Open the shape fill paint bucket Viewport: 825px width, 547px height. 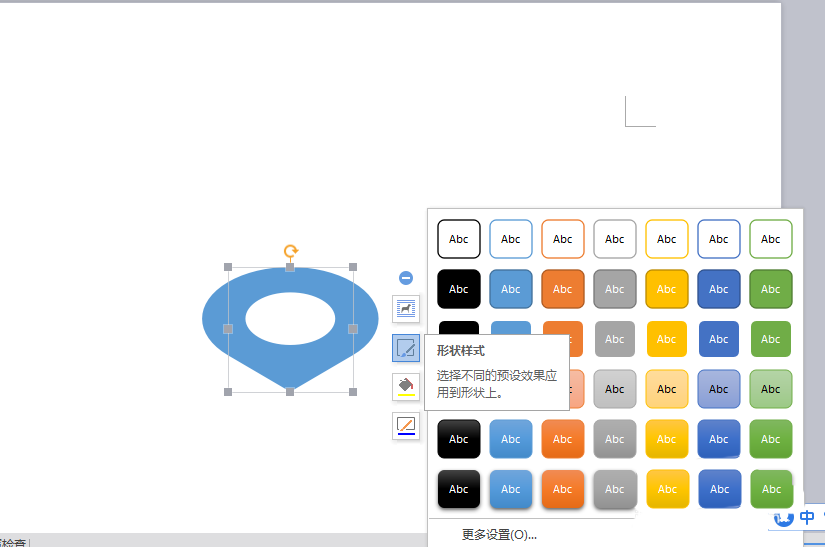(405, 387)
